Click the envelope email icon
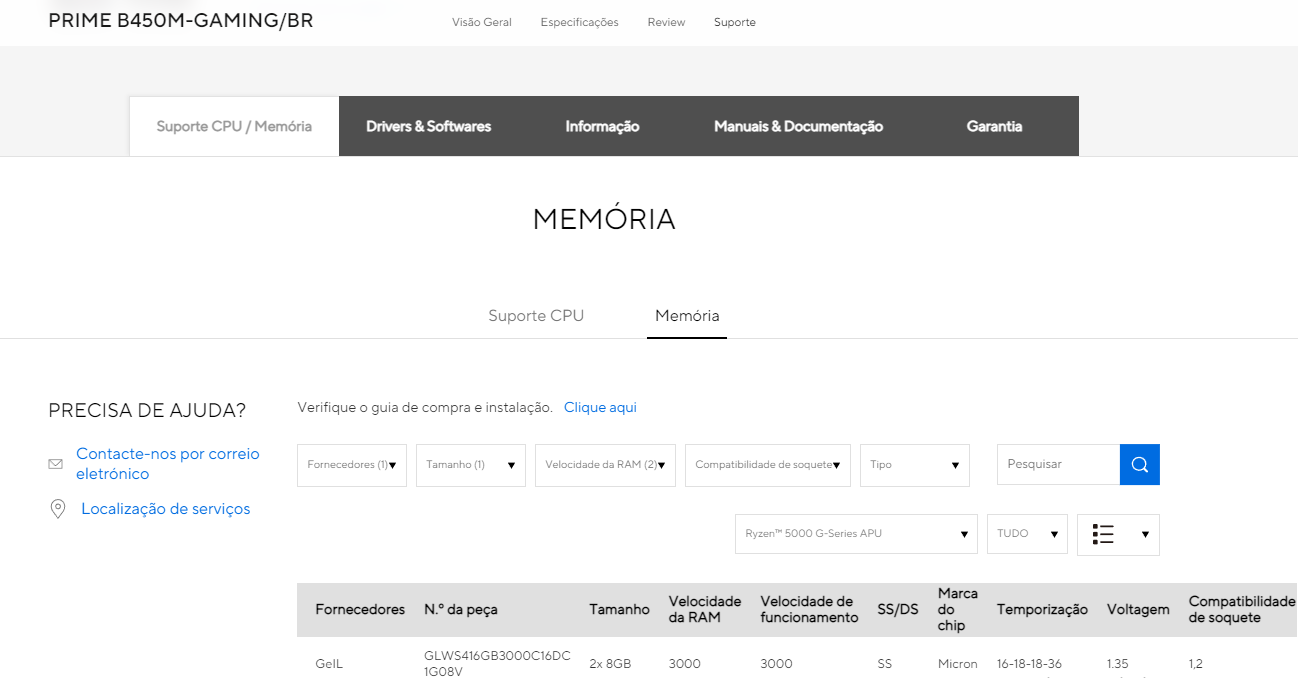The image size is (1298, 678). [x=56, y=464]
